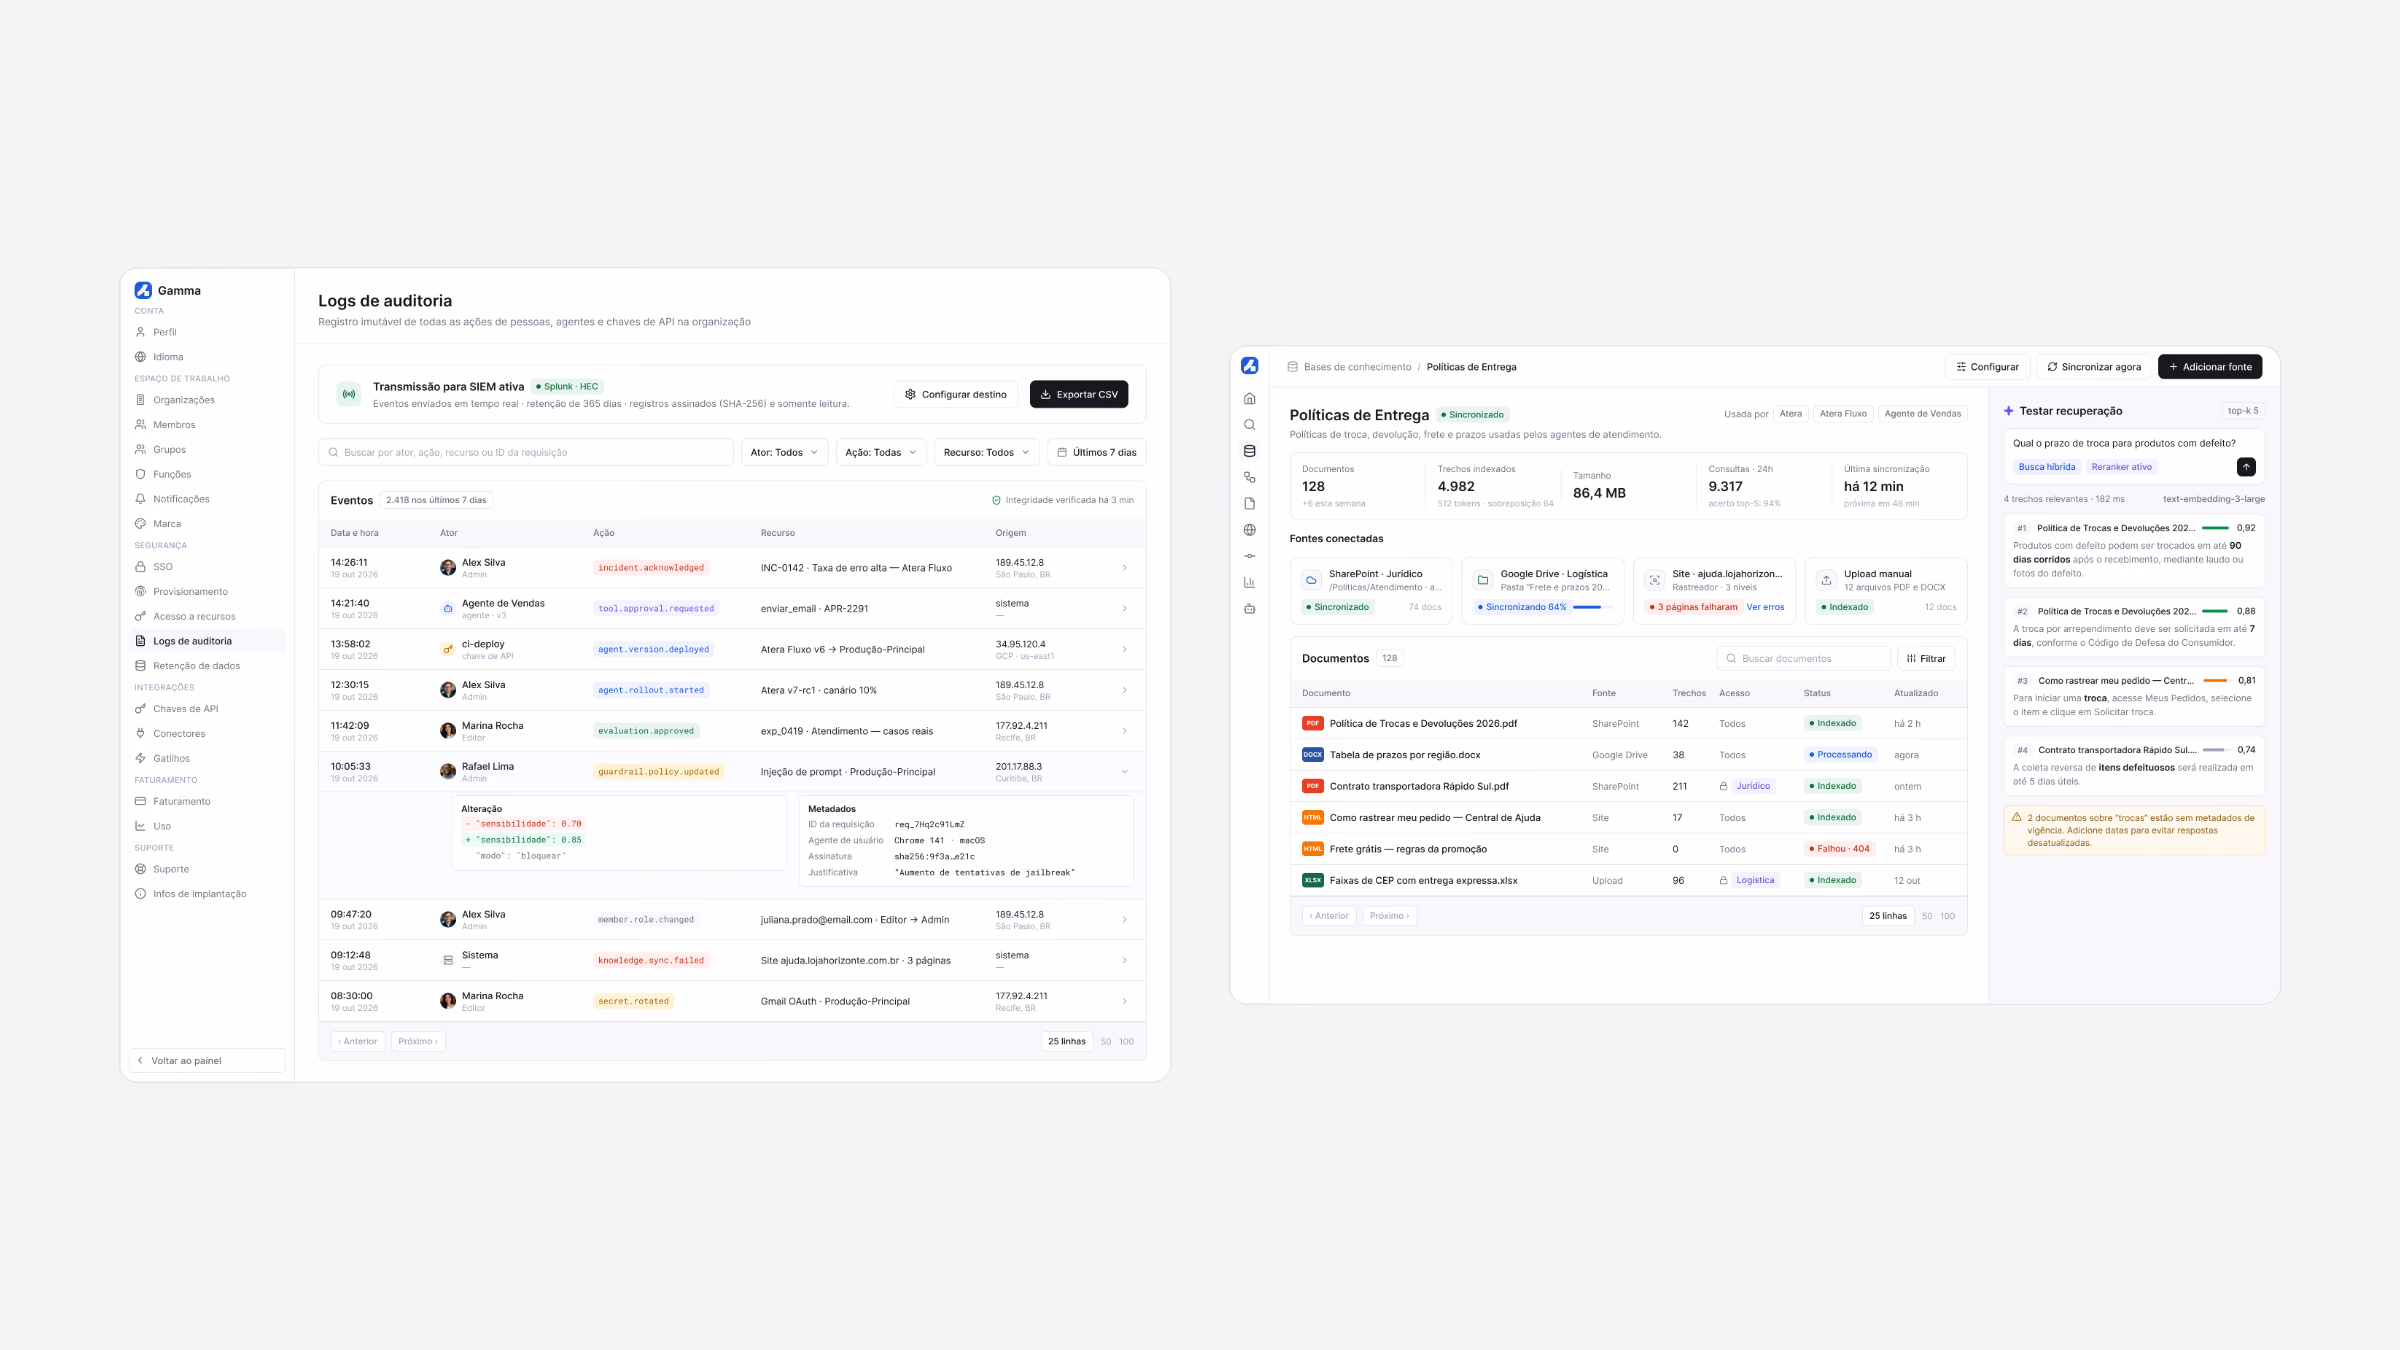
Task: Select 100 rows in the documents table pagination
Action: click(x=1947, y=916)
